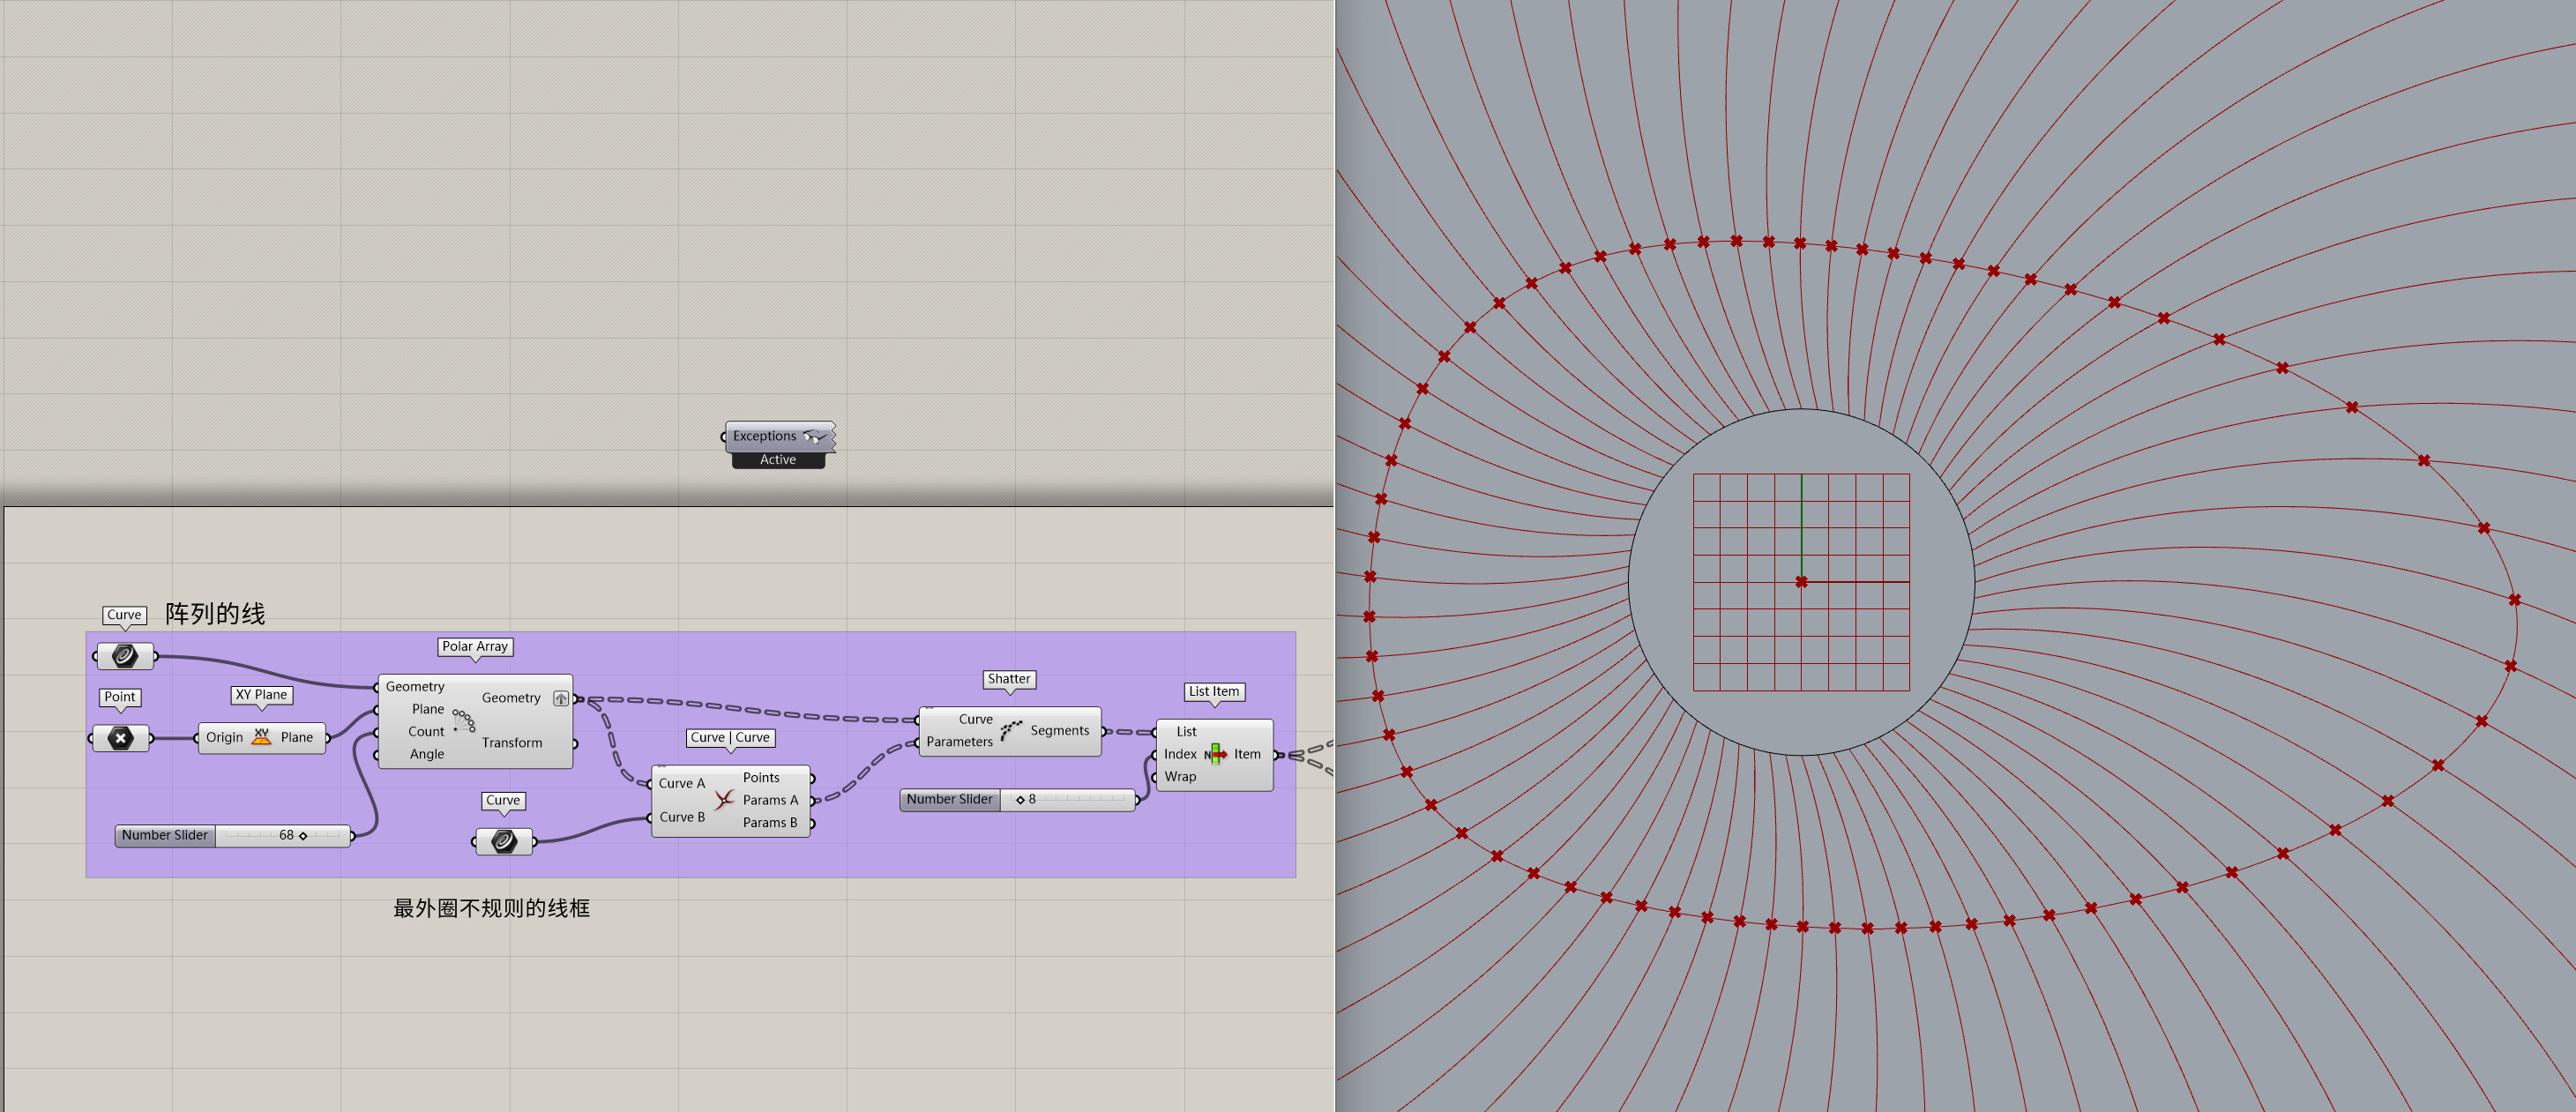2576x1112 pixels.
Task: Click the Transform output of Polar Array
Action: 511,742
